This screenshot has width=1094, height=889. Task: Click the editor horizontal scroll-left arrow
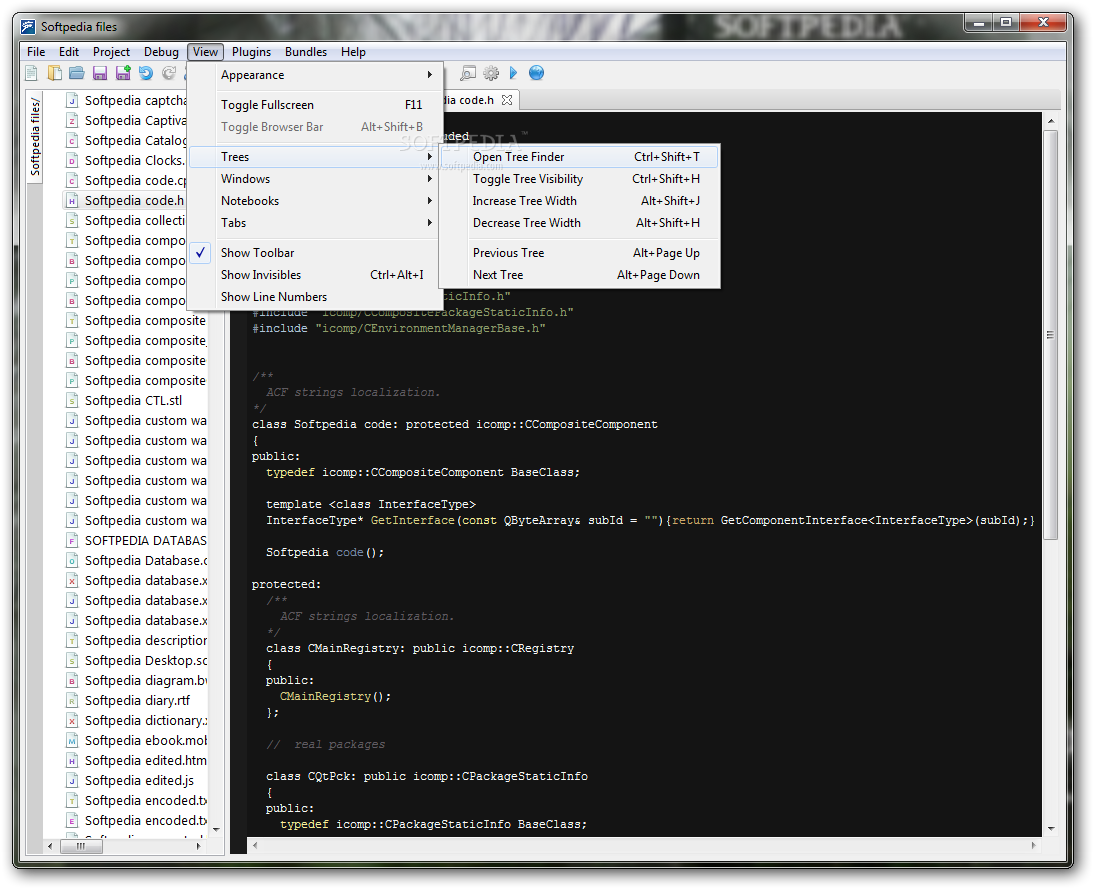(x=255, y=845)
